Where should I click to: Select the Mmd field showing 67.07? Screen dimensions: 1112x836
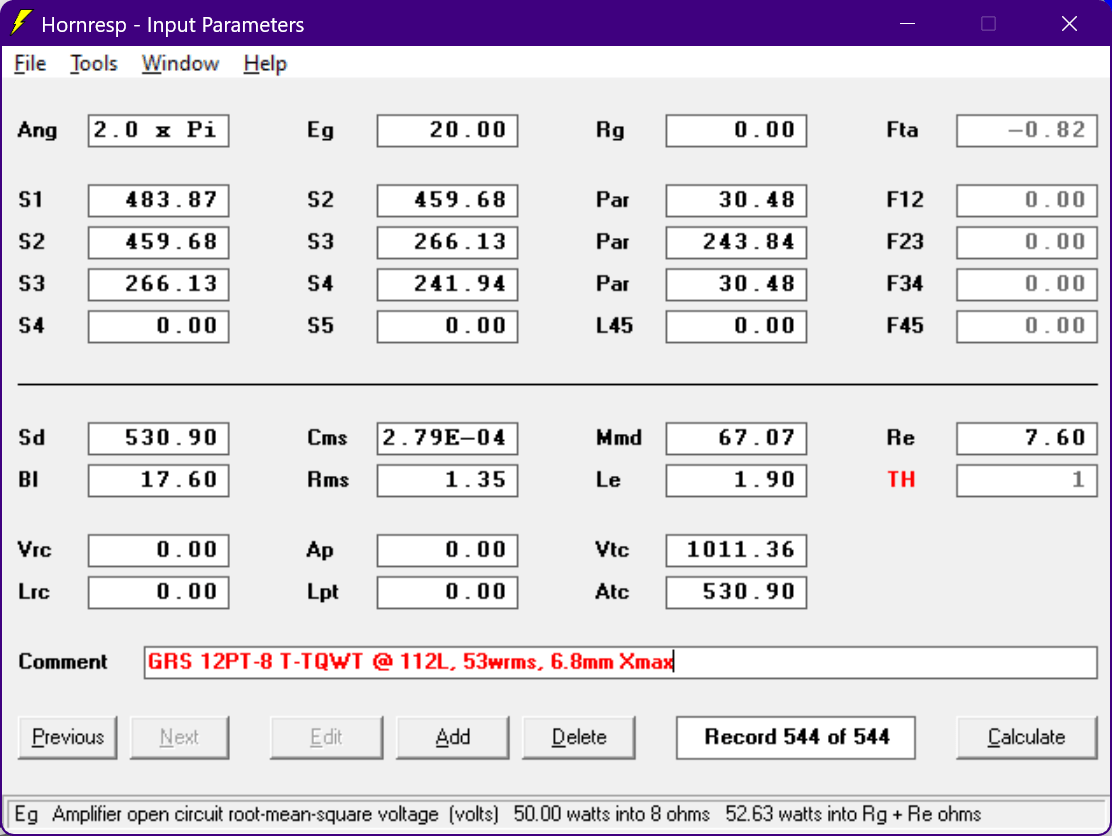tap(736, 438)
